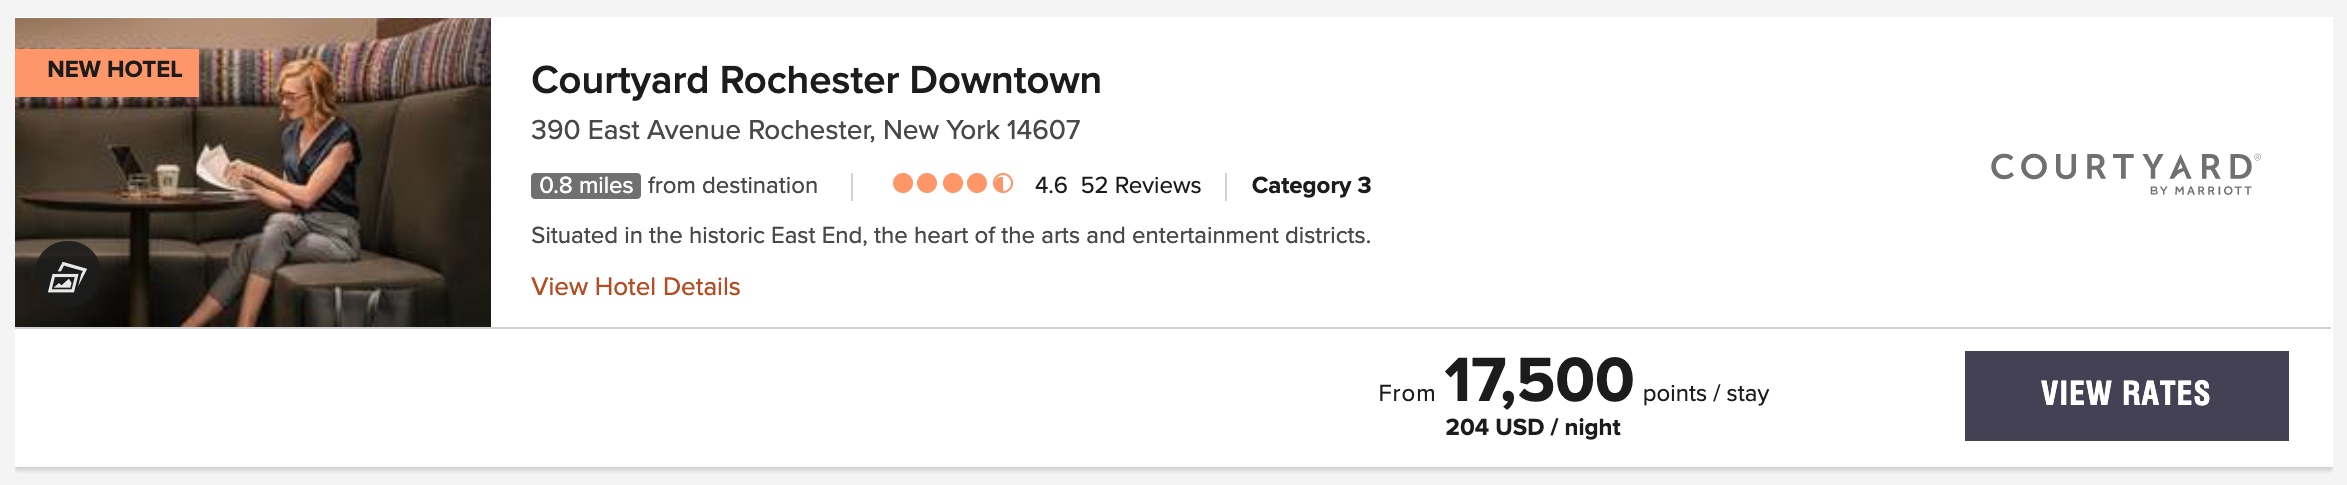
Task: Click the 204 USD / night rate
Action: [x=1532, y=428]
